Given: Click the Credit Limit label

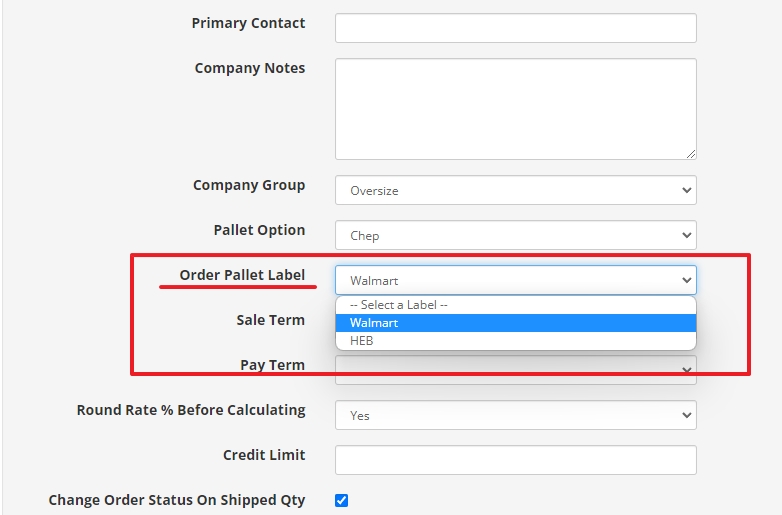Looking at the screenshot, I should (264, 455).
